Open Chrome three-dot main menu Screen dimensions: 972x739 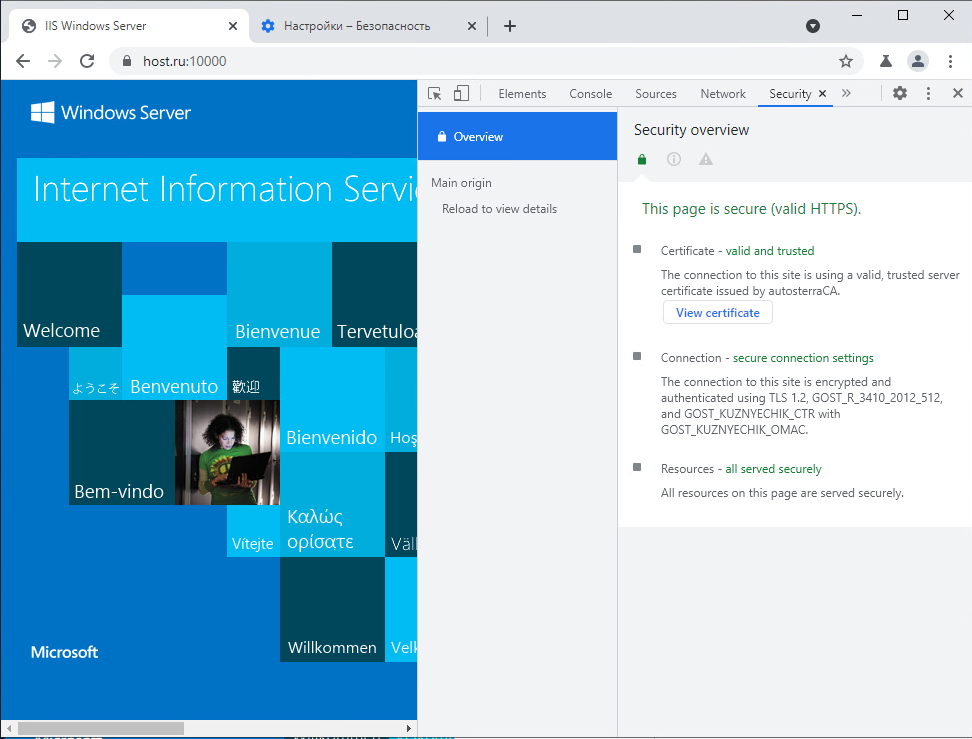click(950, 61)
